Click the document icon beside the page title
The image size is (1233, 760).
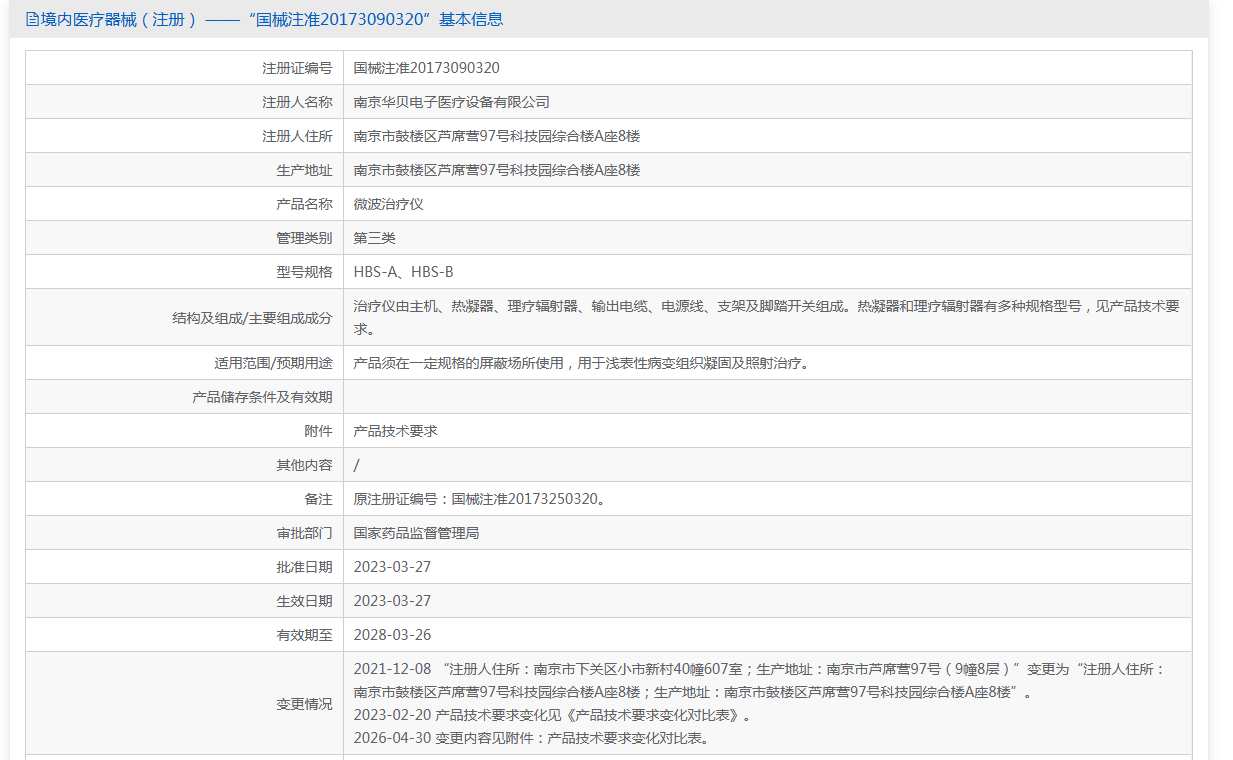32,19
